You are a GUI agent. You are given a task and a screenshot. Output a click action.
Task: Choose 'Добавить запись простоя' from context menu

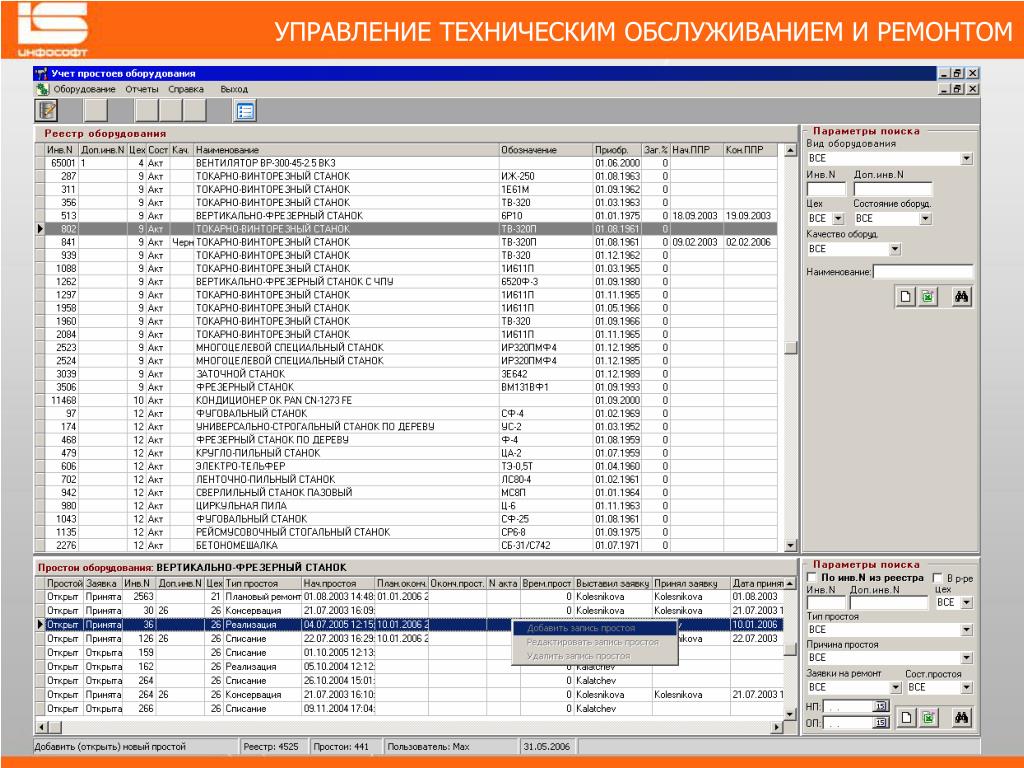click(x=595, y=628)
